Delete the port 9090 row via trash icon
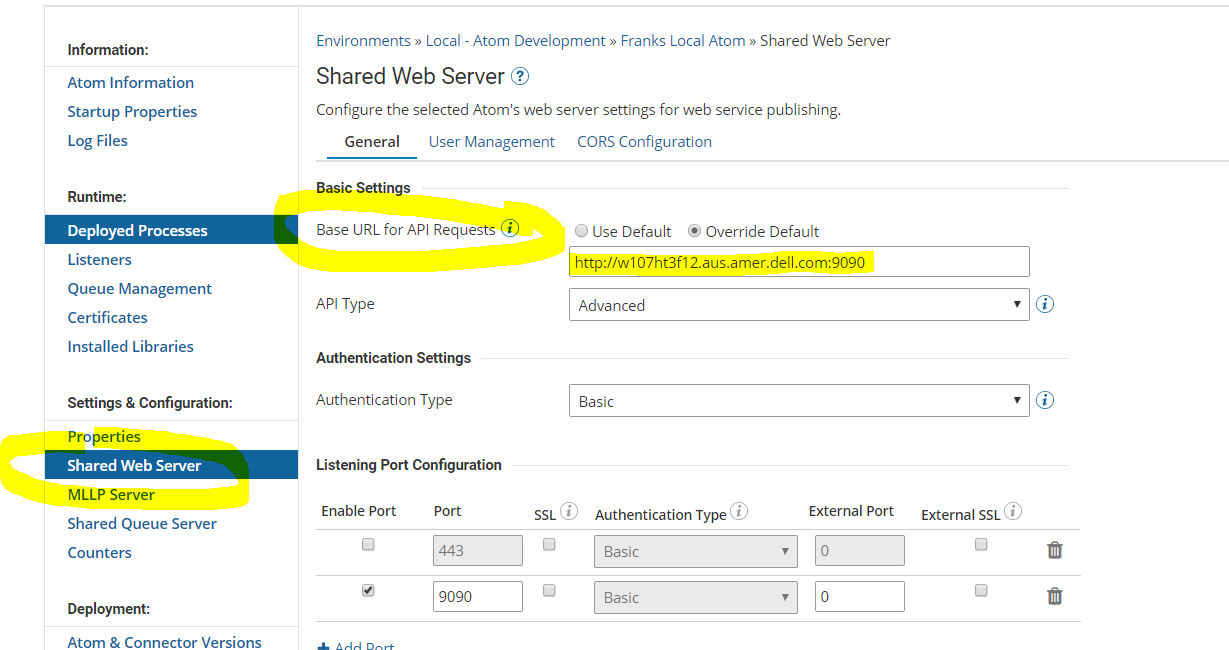This screenshot has height=650, width=1229. point(1054,596)
